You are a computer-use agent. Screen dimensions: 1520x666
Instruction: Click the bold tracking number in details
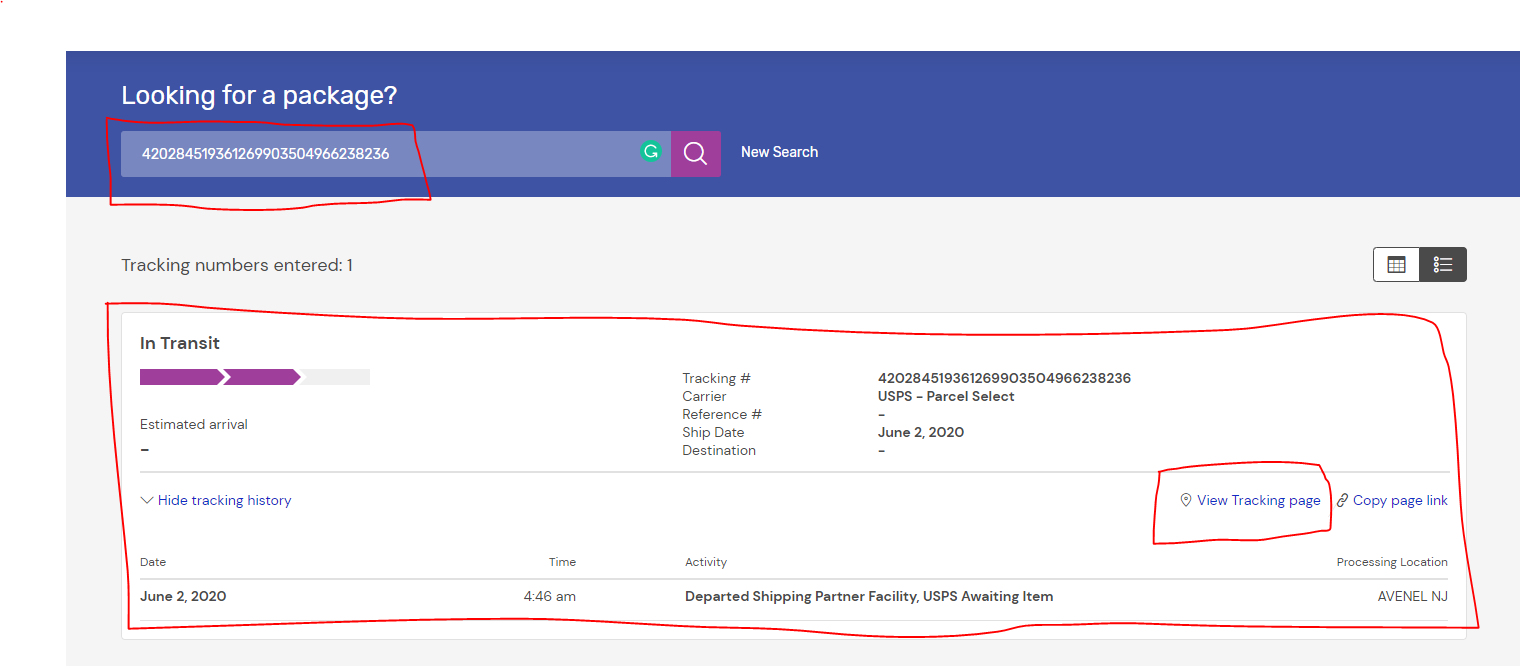[x=1004, y=378]
